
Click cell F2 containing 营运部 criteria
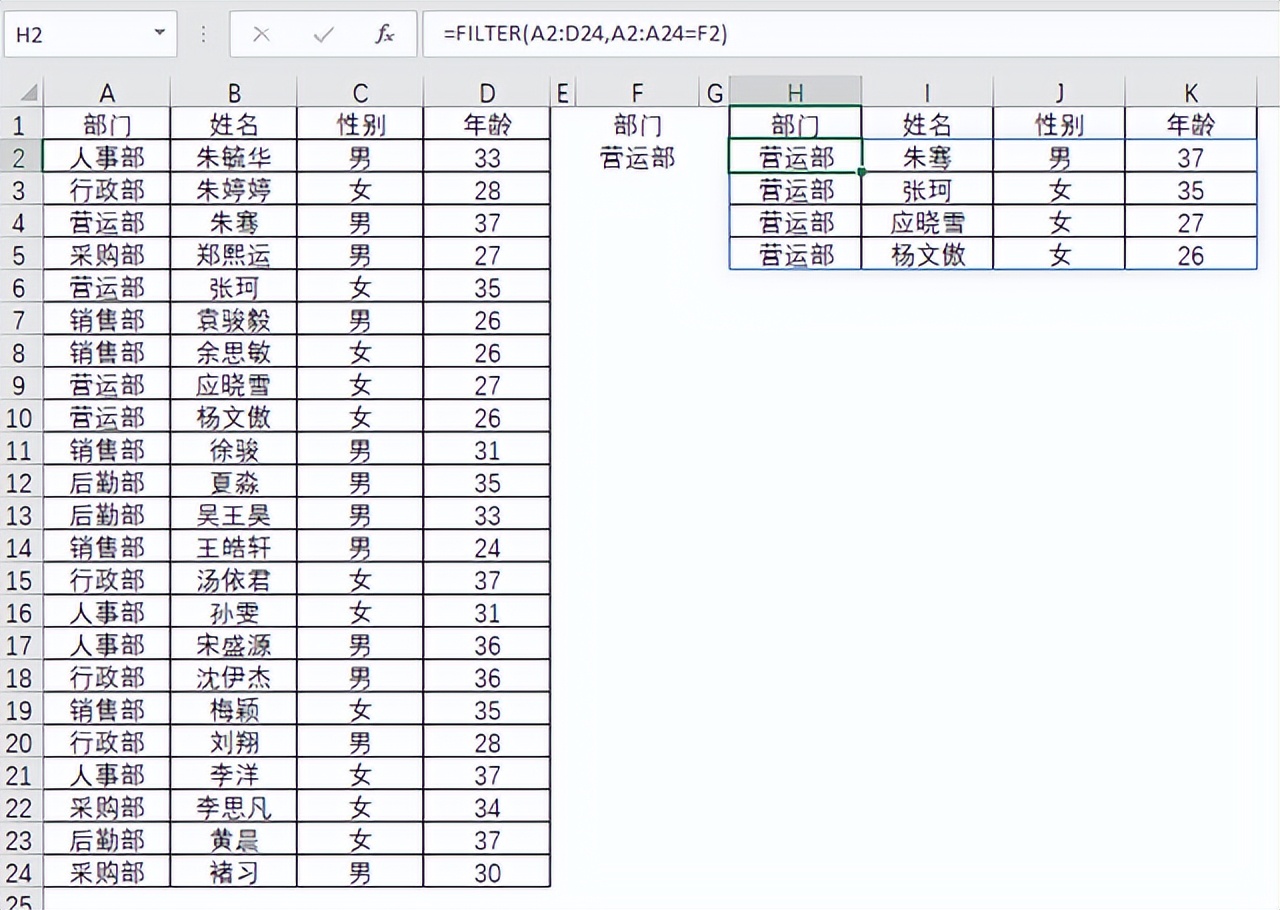point(638,158)
